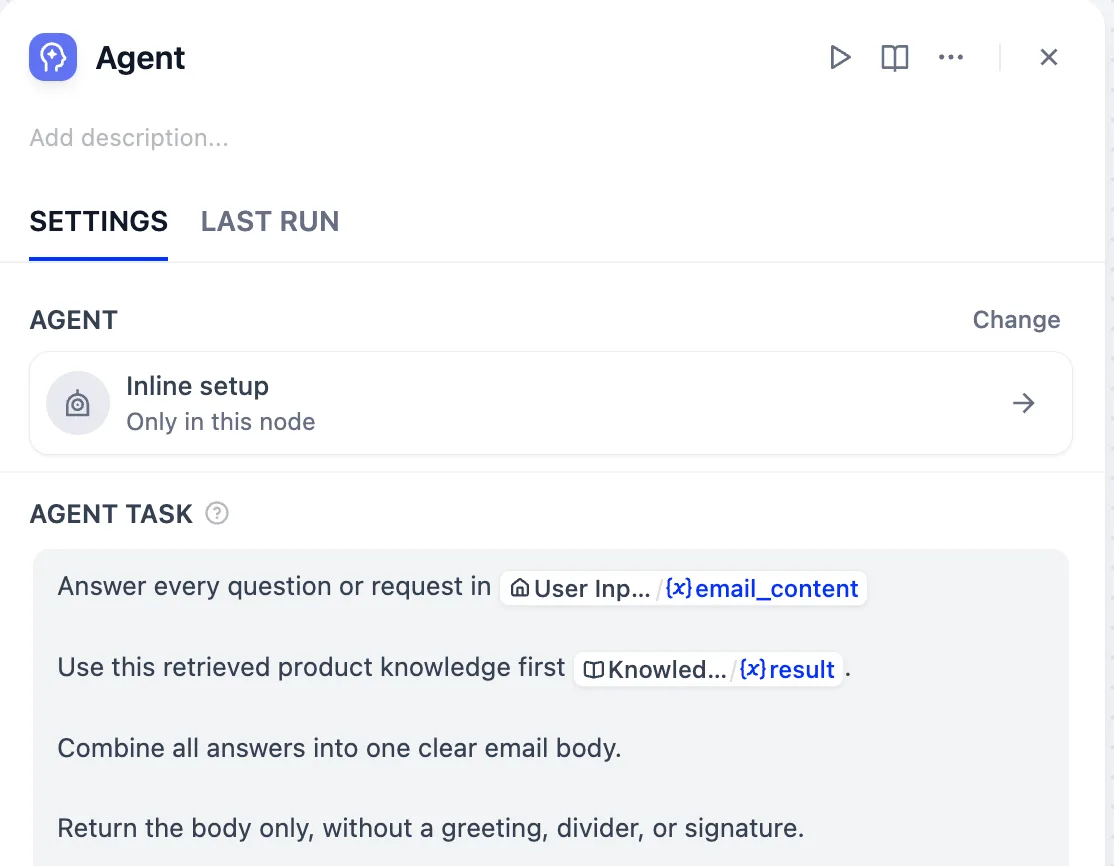
Task: Open the documentation book icon
Action: 894,58
